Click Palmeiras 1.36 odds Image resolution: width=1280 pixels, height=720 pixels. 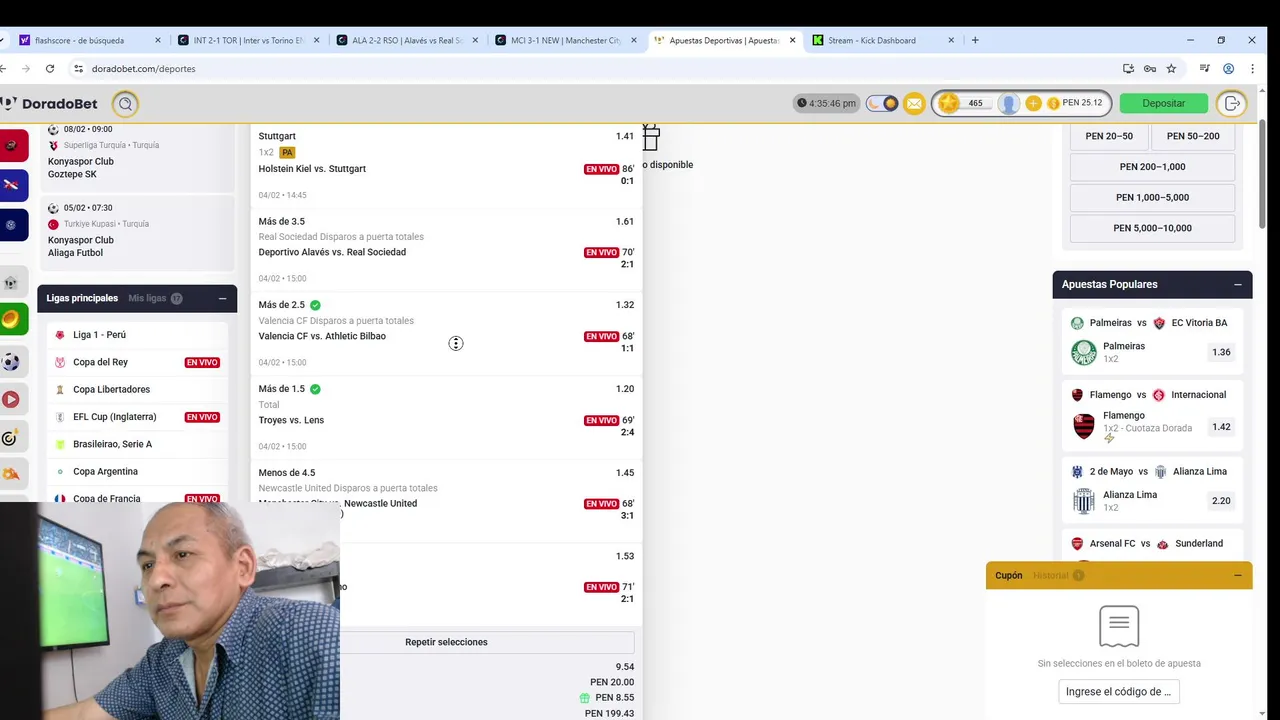coord(1220,352)
